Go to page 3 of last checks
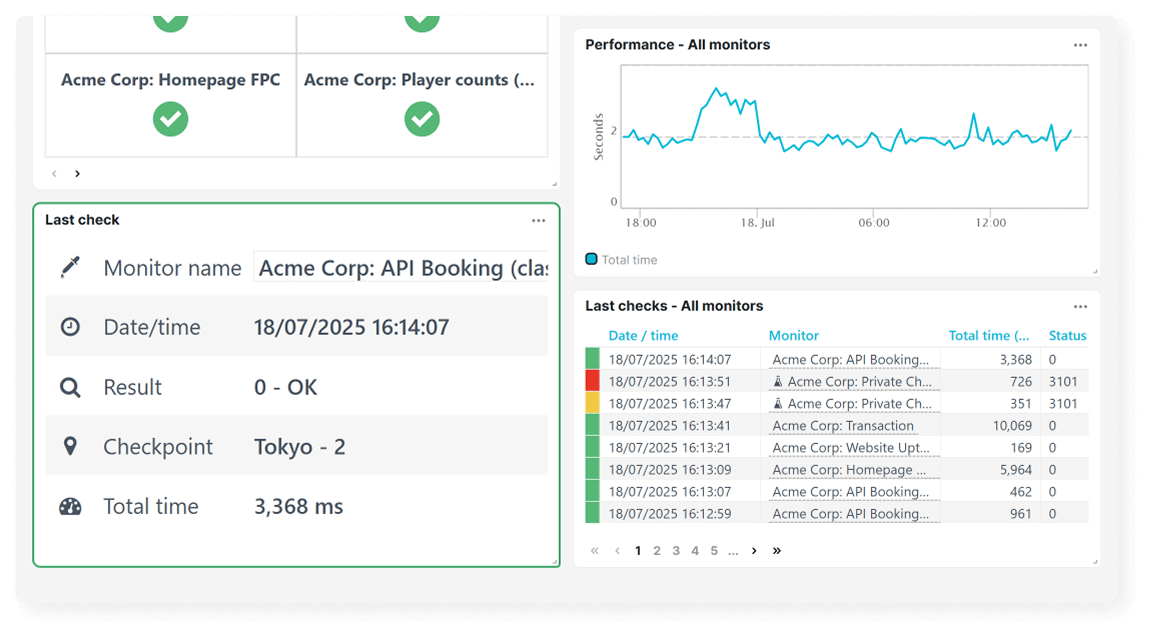The height and width of the screenshot is (635, 1150). coord(676,550)
